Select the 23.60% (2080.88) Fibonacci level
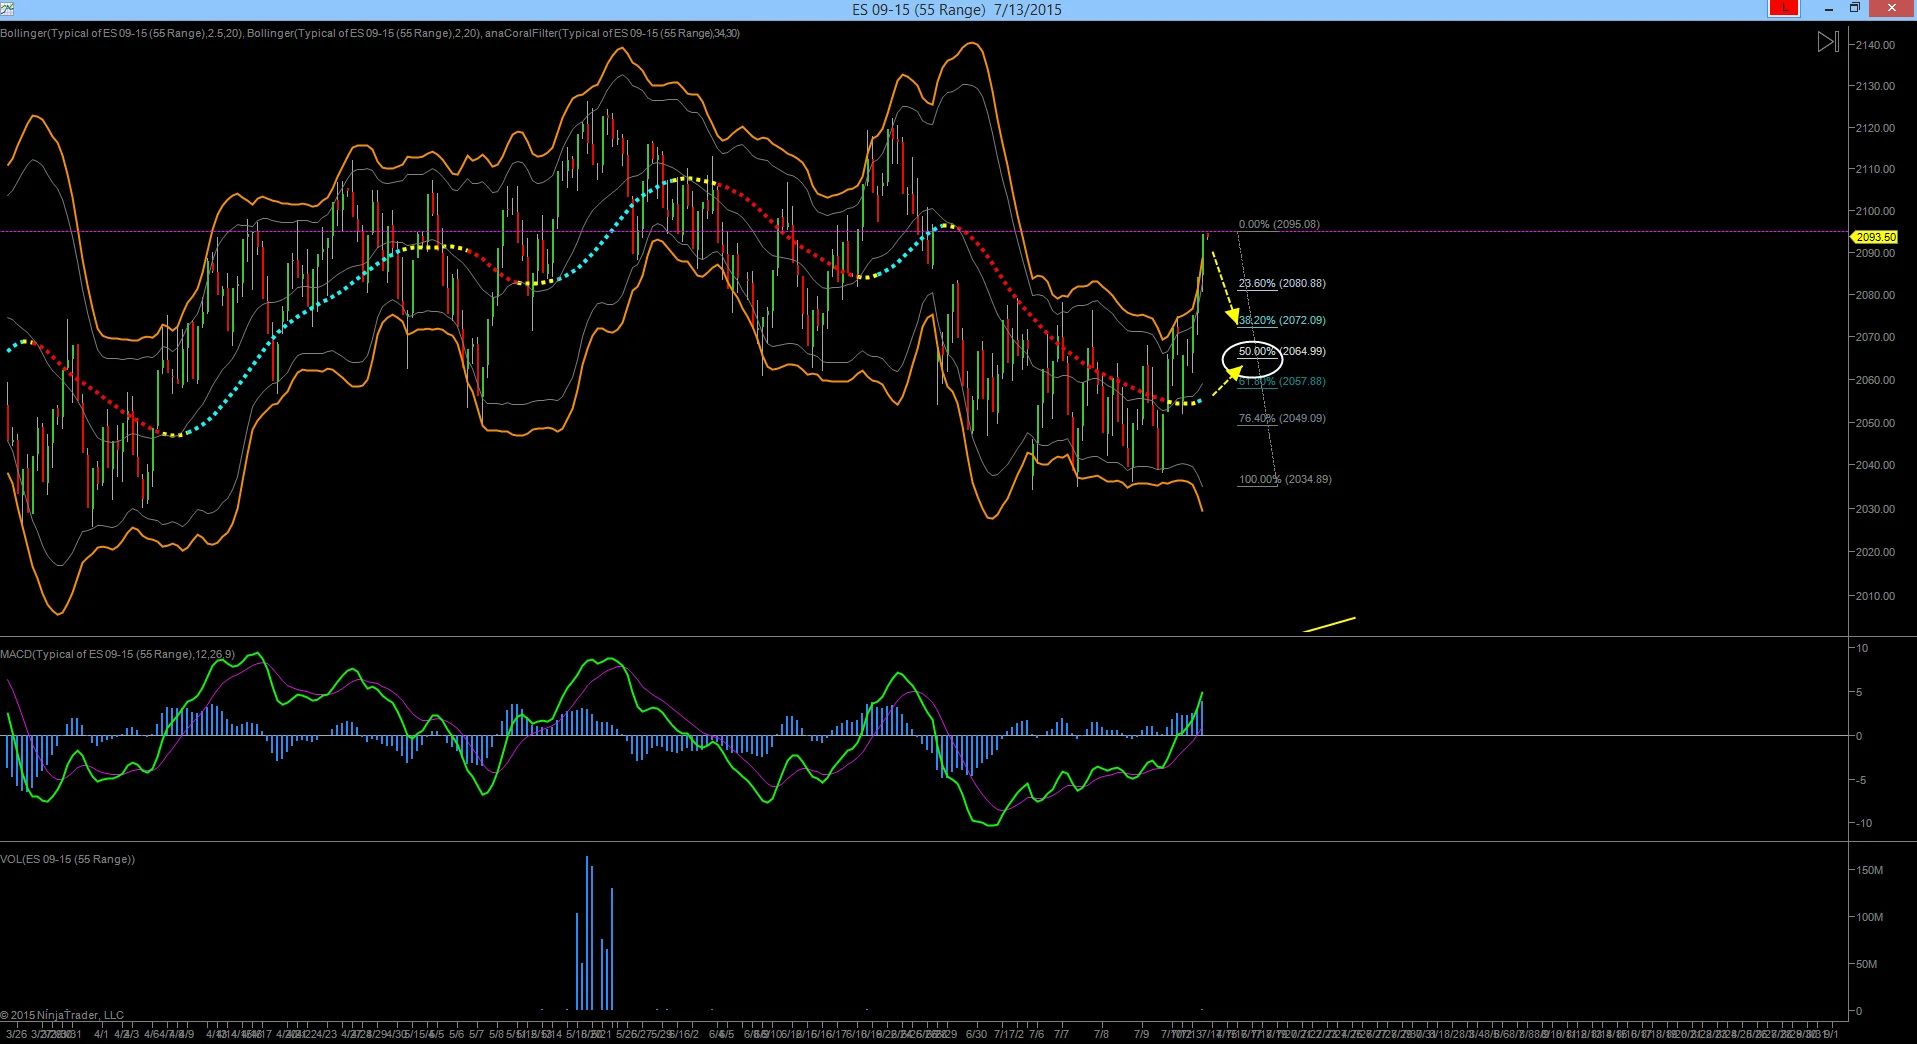 tap(1282, 283)
